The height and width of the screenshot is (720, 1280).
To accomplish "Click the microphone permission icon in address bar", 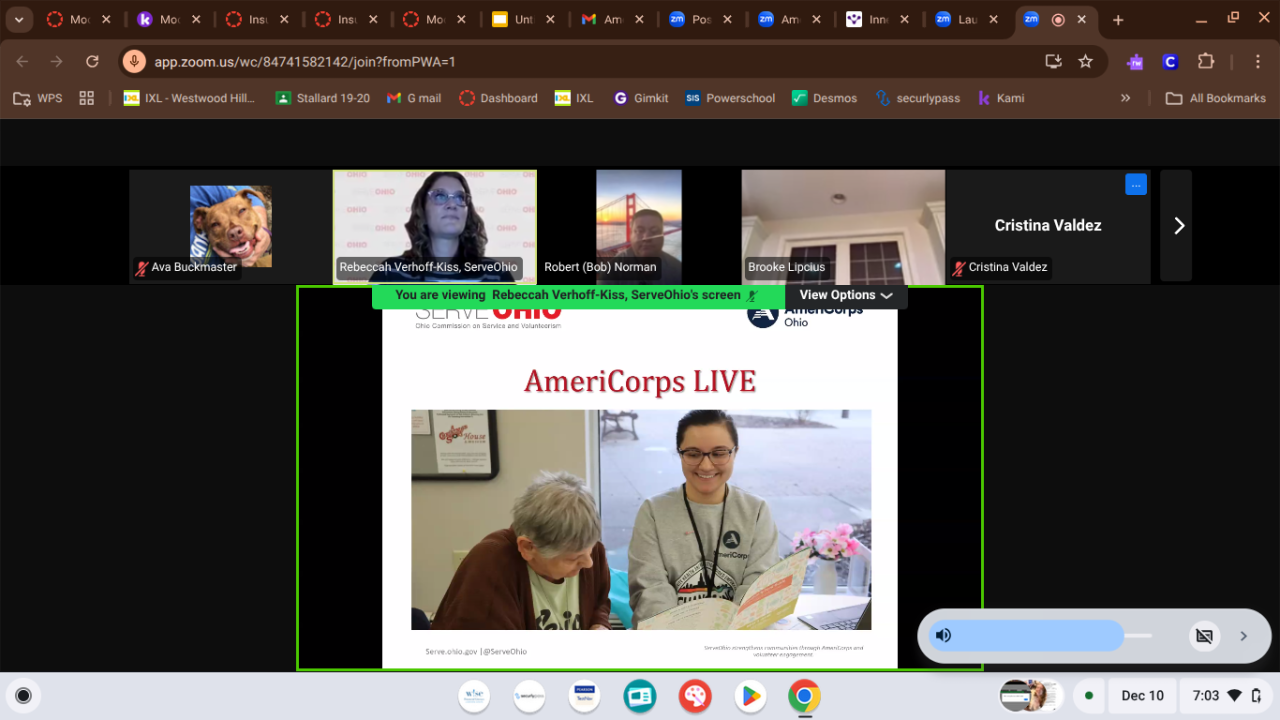I will point(134,61).
